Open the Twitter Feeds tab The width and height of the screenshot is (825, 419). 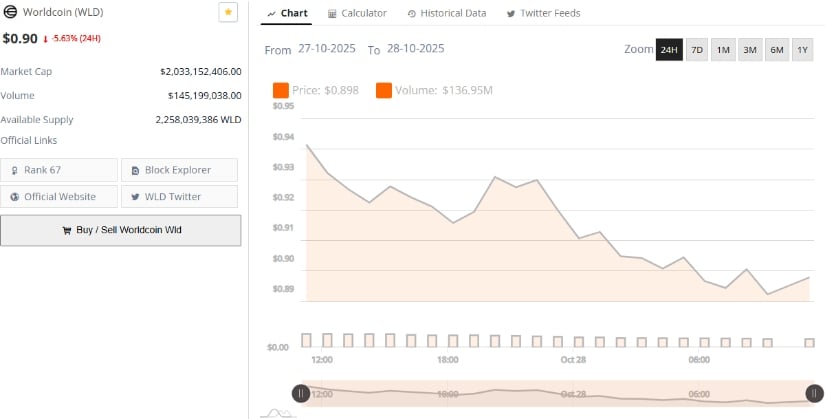point(544,13)
